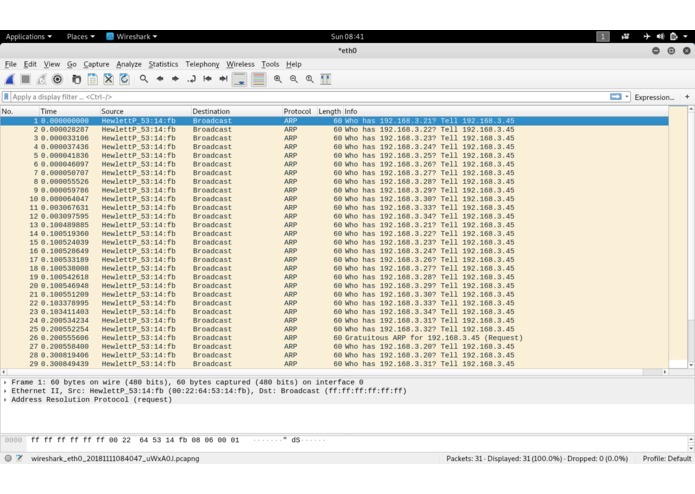
Task: Select packet 11 asking for 192.168.3.33
Action: (x=334, y=208)
